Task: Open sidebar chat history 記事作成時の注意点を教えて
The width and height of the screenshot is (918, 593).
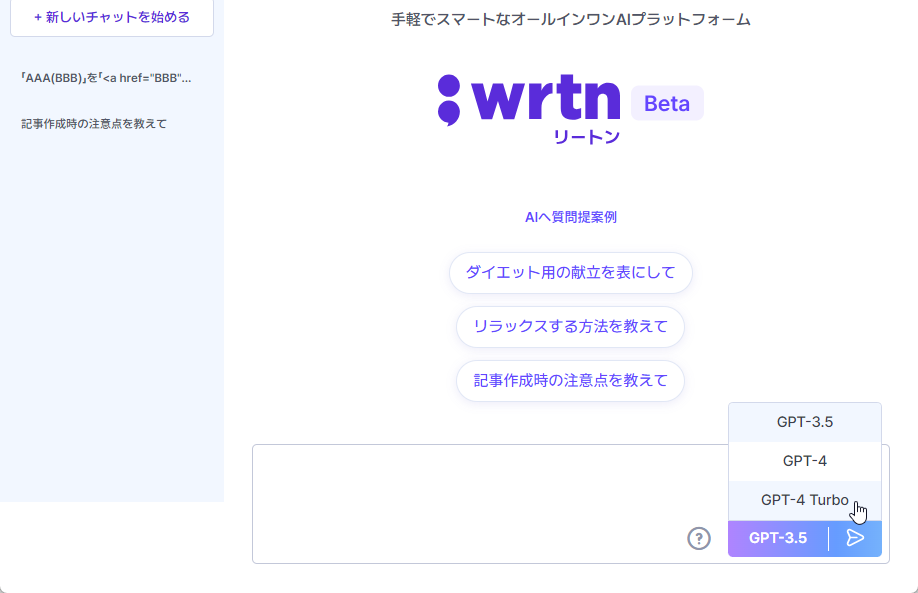Action: [x=94, y=124]
